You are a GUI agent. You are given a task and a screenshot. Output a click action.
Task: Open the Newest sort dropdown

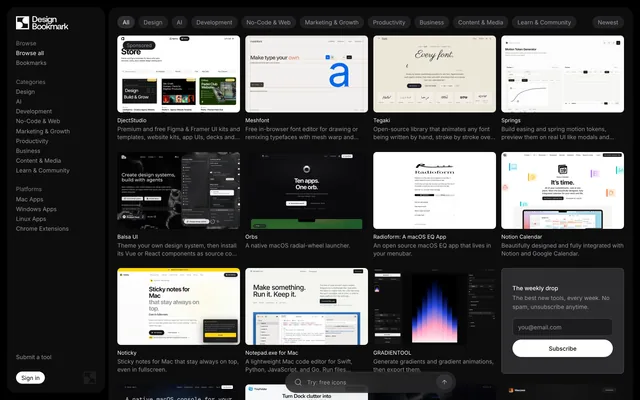tap(608, 22)
